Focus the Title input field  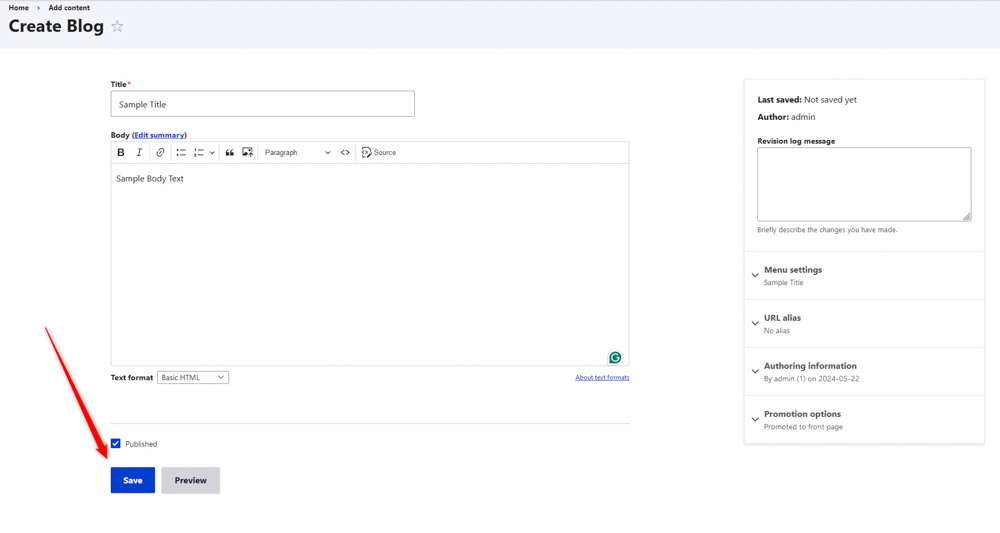[x=263, y=104]
